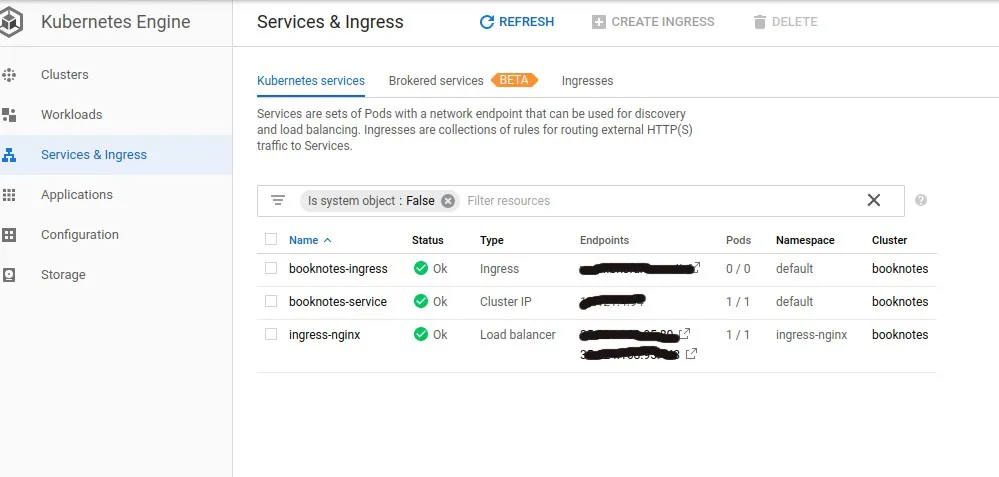
Task: Click the Kubernetes Engine logo icon
Action: (14, 22)
